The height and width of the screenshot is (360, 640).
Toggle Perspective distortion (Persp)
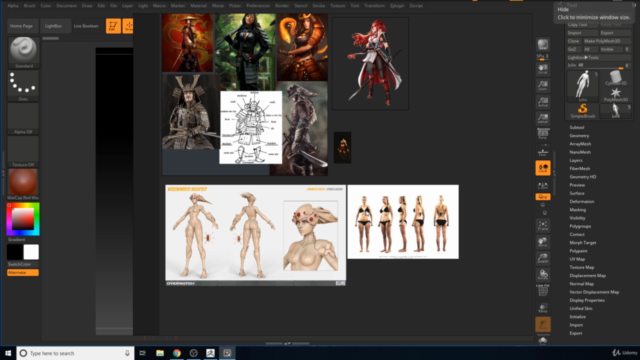click(543, 134)
